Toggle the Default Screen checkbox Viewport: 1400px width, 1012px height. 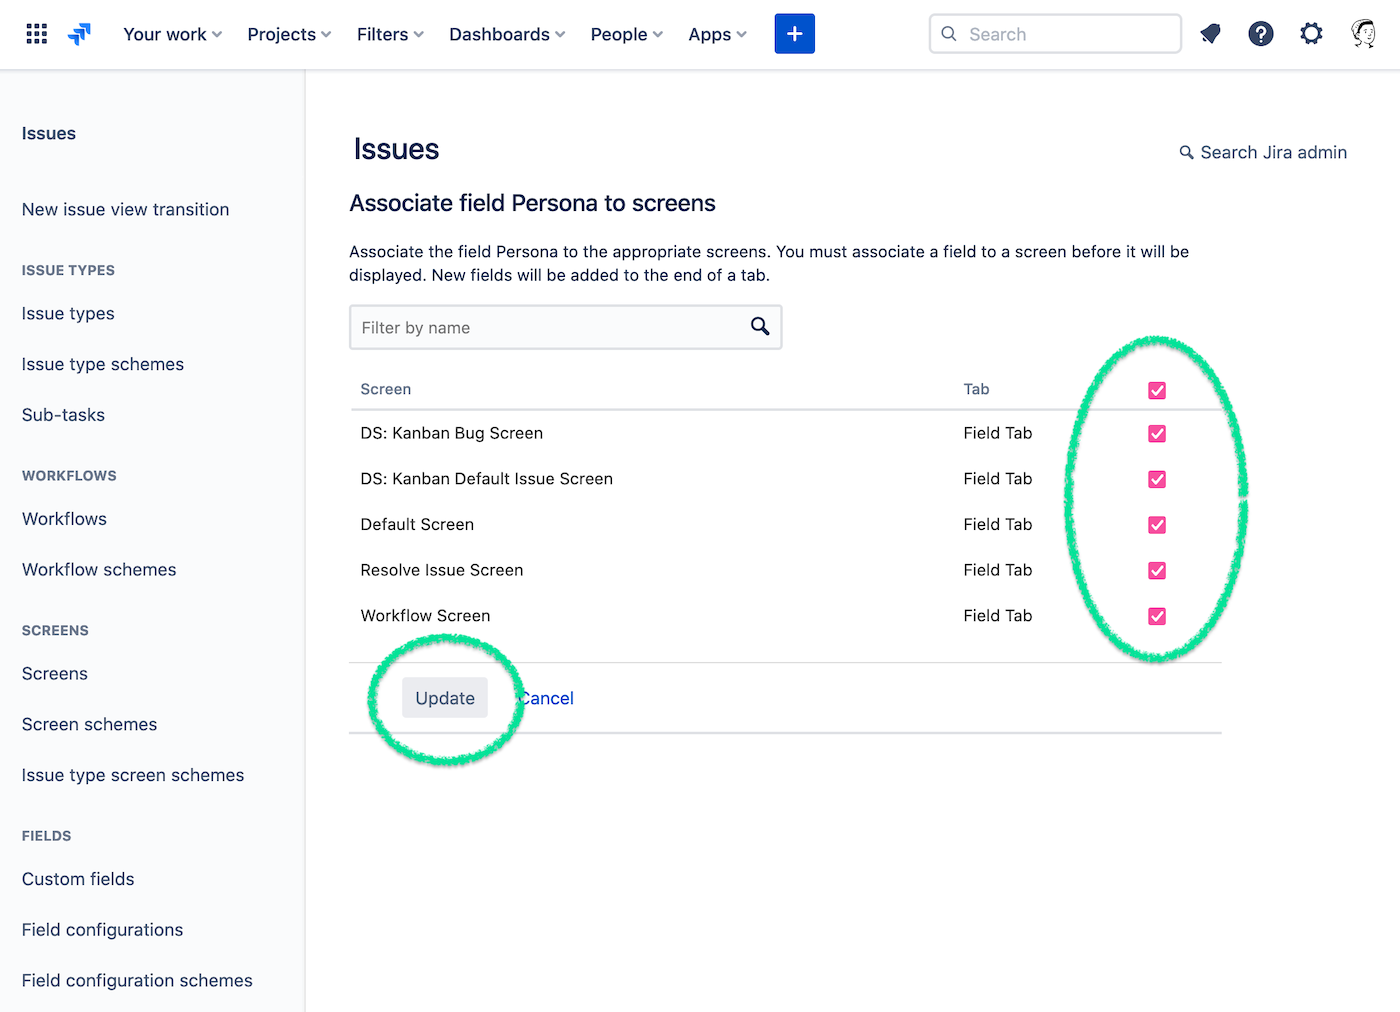(x=1157, y=525)
